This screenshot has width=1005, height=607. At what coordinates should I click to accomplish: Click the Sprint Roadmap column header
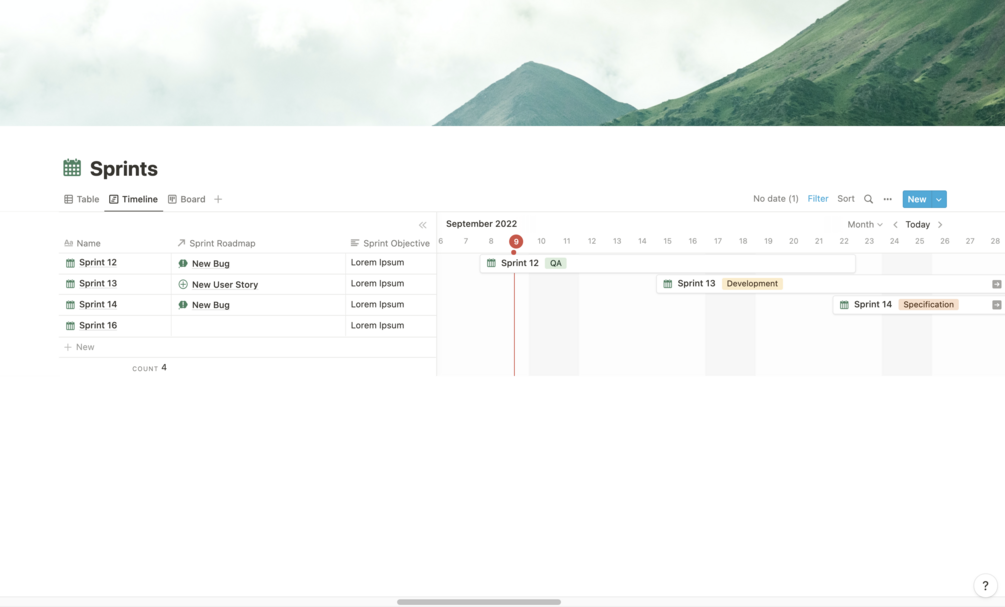point(216,243)
